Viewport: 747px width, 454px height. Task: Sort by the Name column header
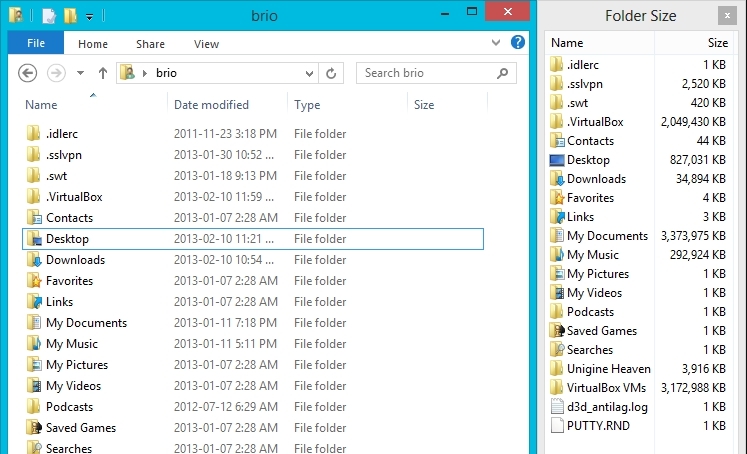coord(41,105)
